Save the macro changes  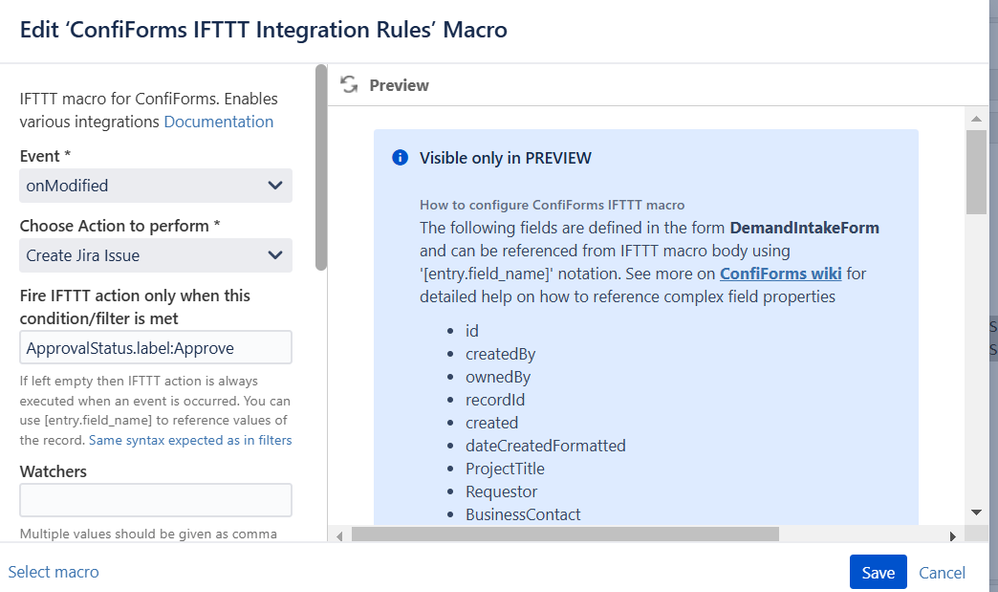[877, 572]
